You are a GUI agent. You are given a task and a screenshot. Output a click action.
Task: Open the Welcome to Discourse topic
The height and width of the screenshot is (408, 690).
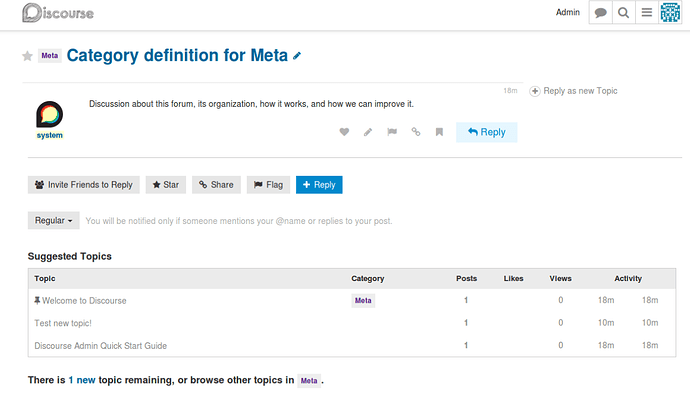coord(84,301)
